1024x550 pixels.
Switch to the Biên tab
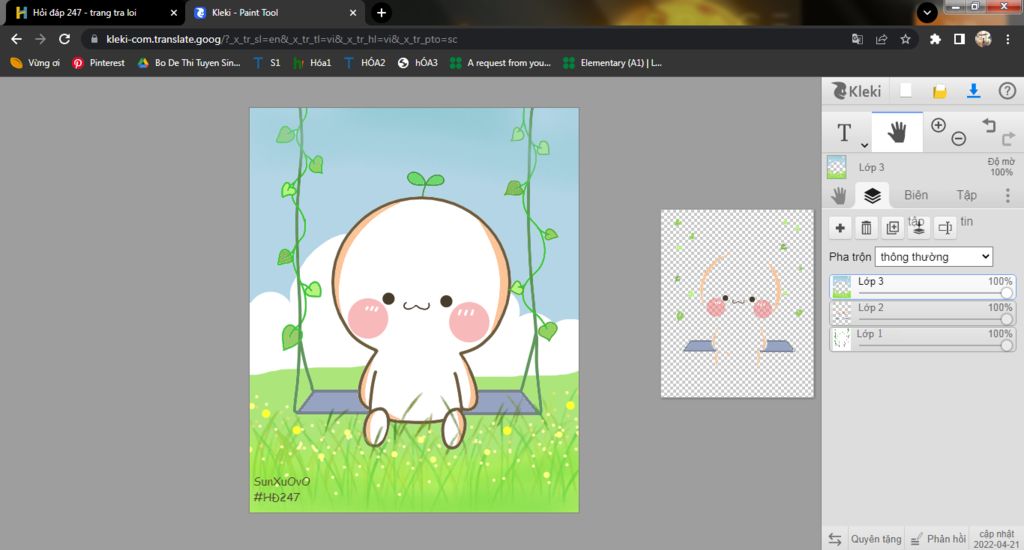pyautogui.click(x=916, y=195)
